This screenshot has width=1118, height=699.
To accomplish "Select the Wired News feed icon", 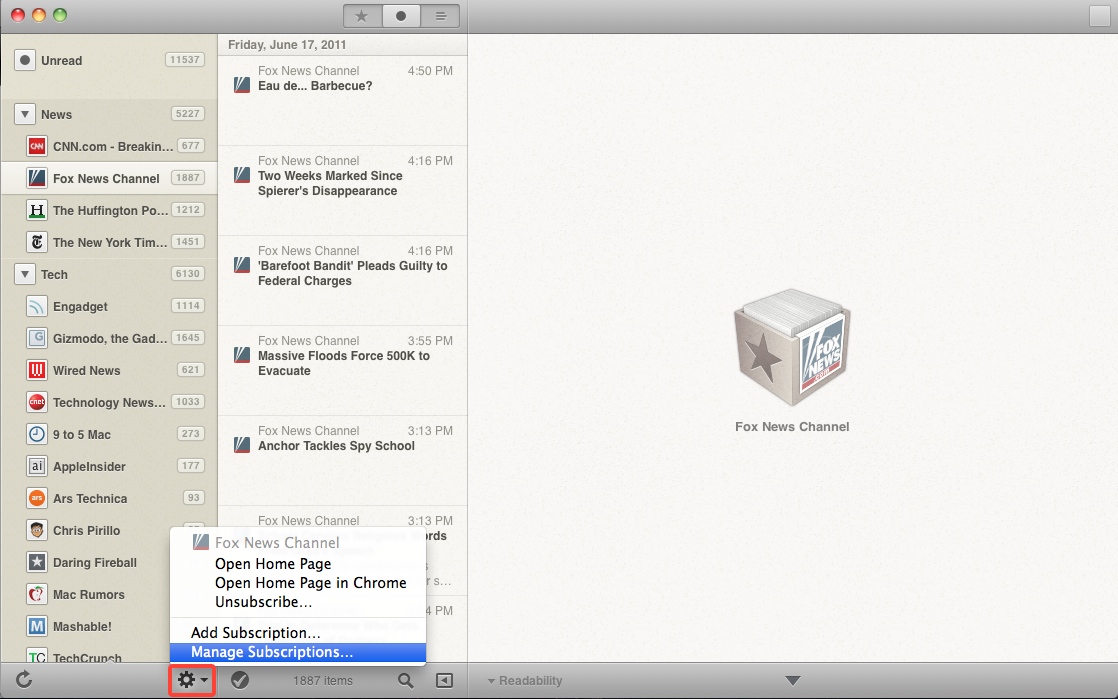I will click(x=36, y=370).
